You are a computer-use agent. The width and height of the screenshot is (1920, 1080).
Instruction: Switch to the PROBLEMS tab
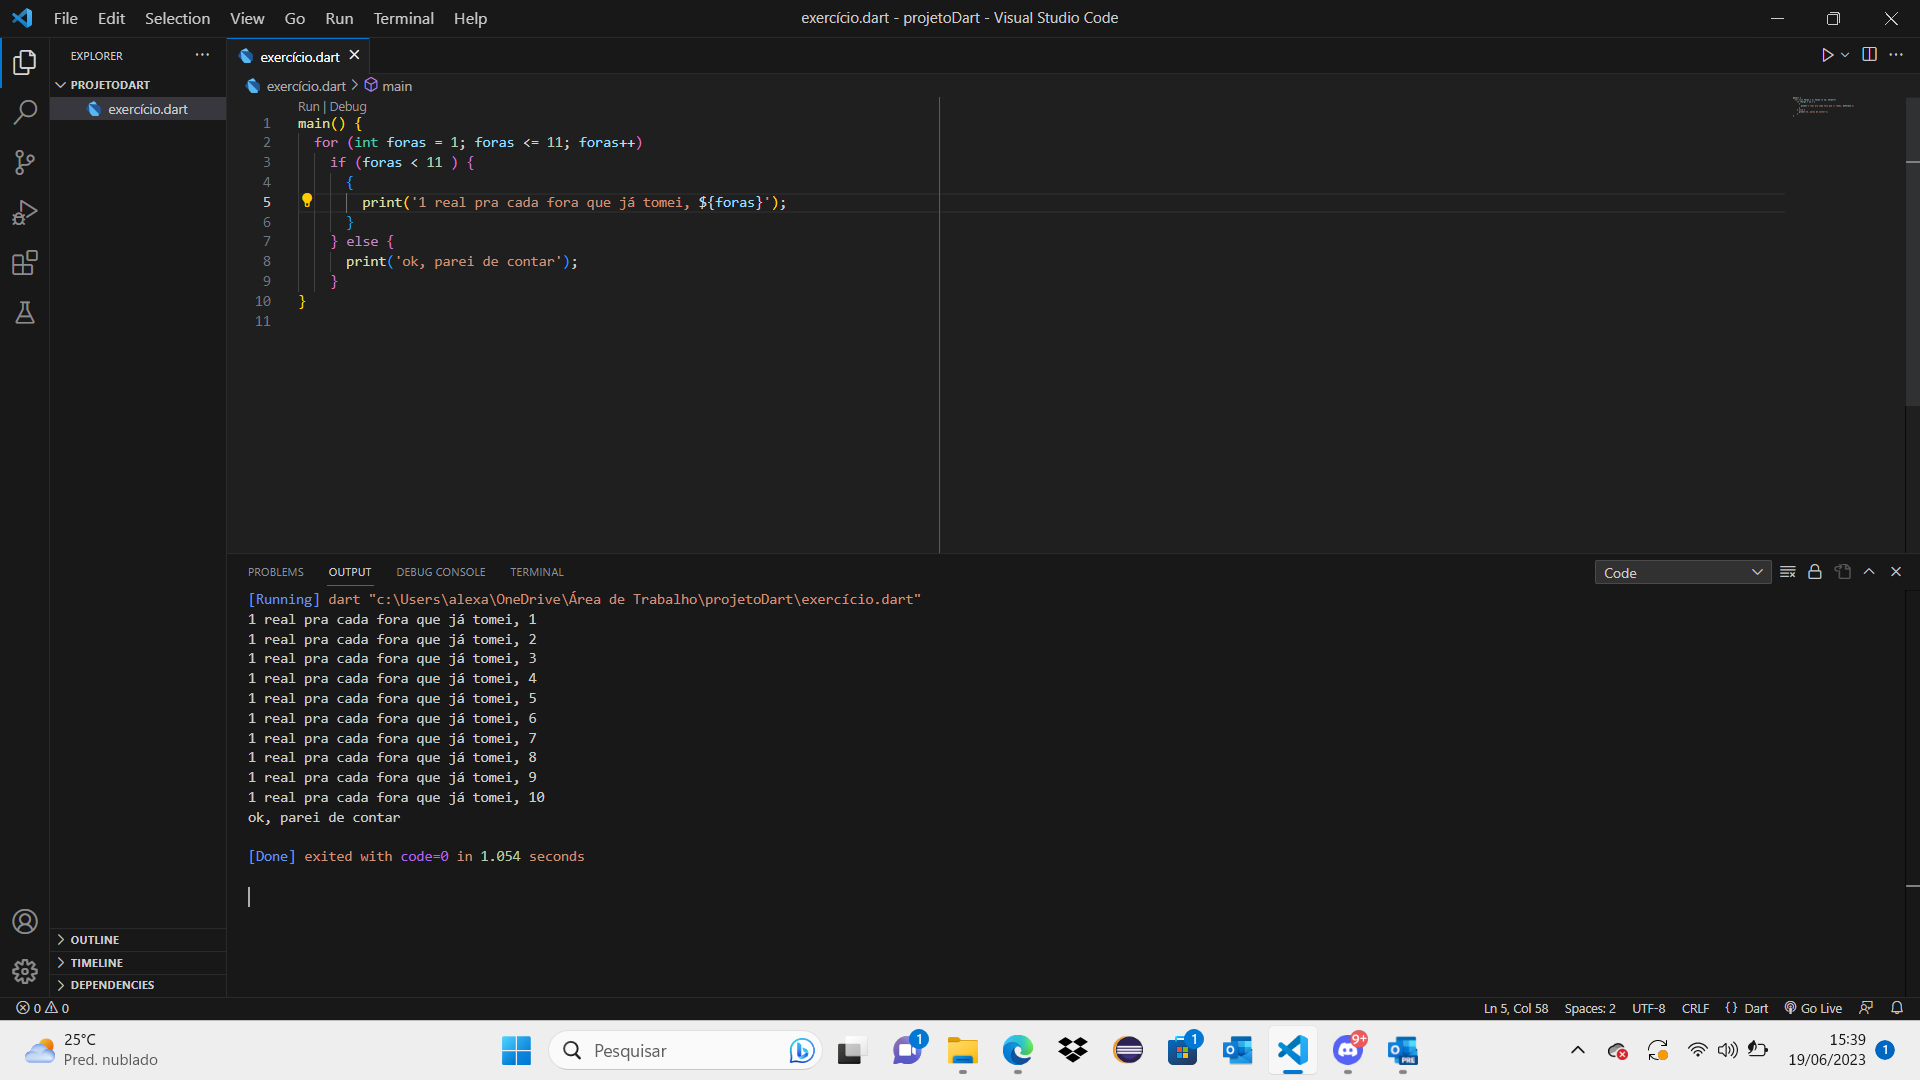[x=277, y=571]
